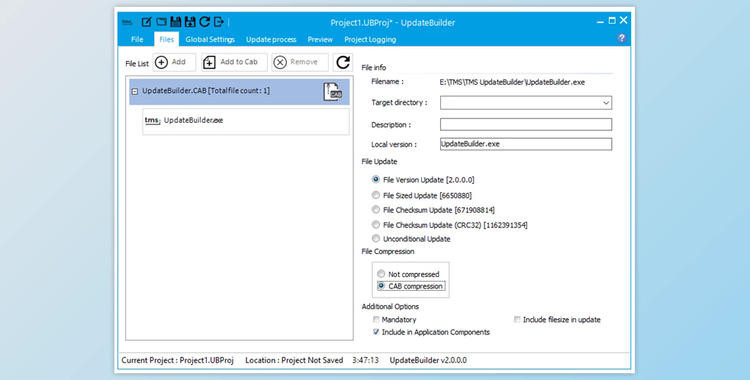Image resolution: width=750 pixels, height=380 pixels.
Task: Maximize the UpdateBuilder window
Action: click(612, 21)
